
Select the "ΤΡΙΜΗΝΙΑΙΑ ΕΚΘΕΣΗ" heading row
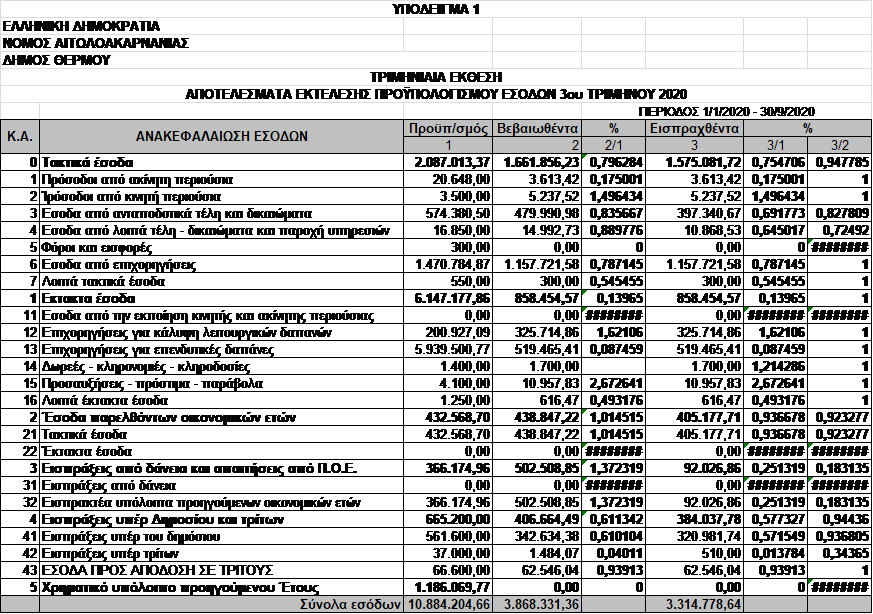(436, 77)
